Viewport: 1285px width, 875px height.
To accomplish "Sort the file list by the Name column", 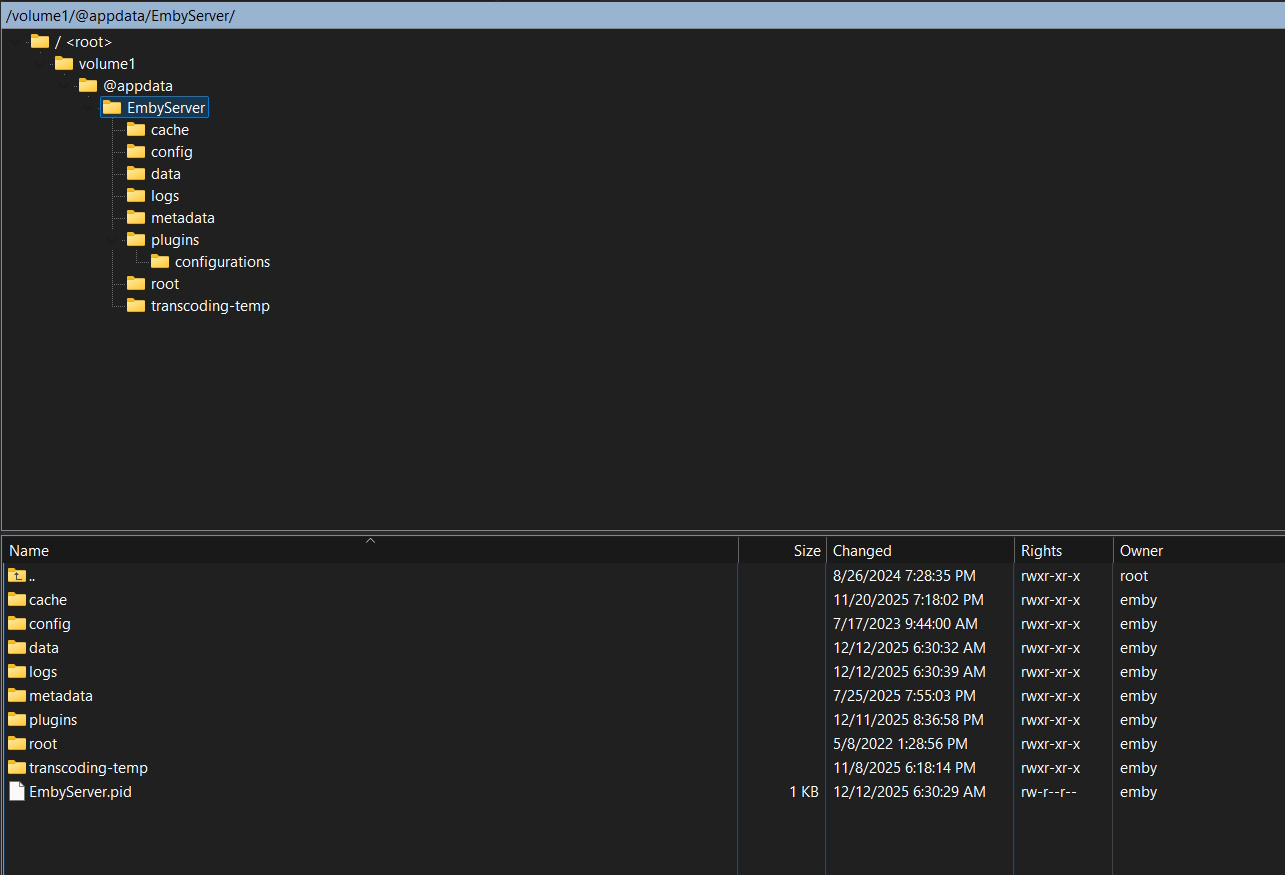I will click(x=370, y=550).
